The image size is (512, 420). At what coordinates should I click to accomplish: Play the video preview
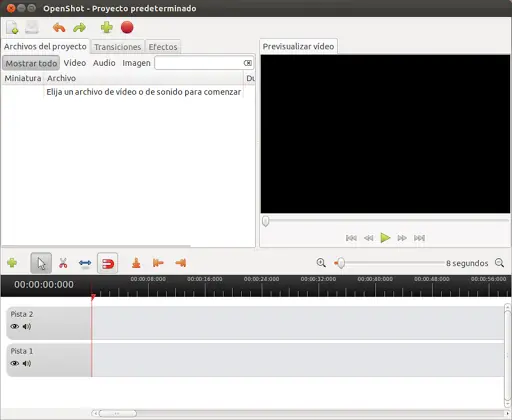(x=385, y=238)
